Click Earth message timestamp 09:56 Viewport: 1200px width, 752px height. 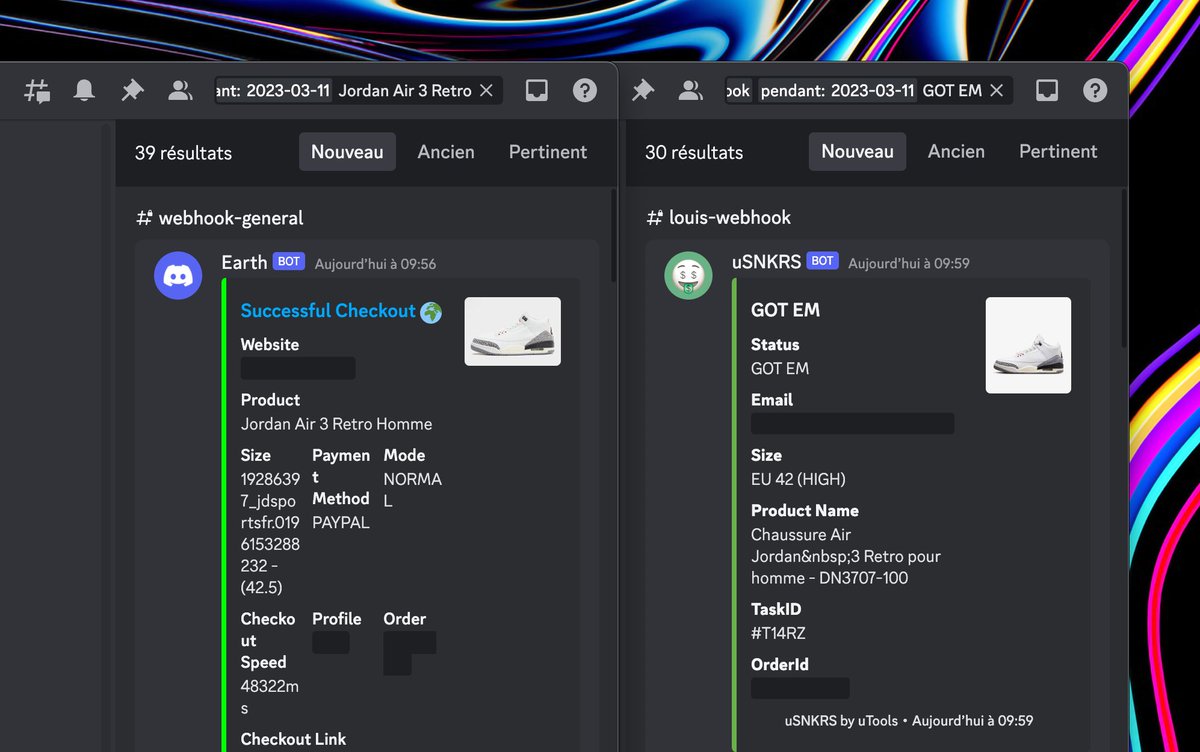(375, 264)
